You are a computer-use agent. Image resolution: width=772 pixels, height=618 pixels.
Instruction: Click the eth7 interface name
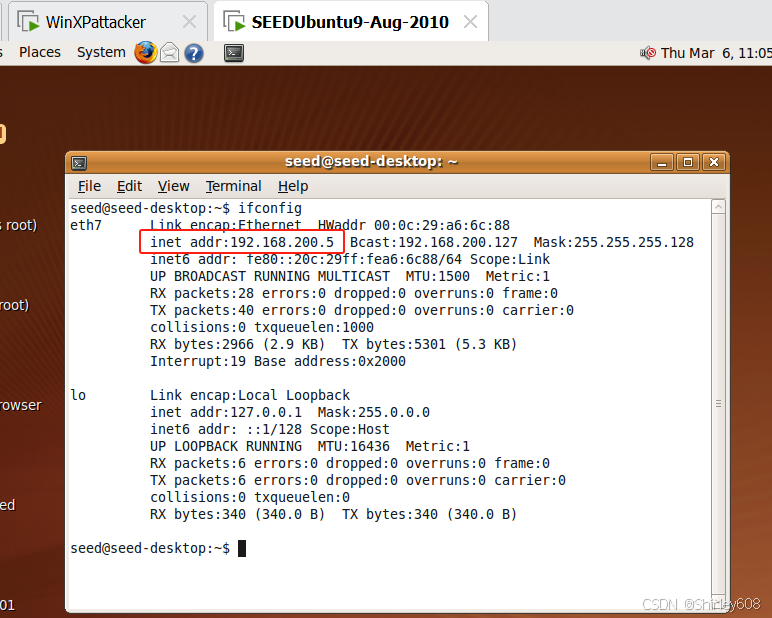pos(86,226)
